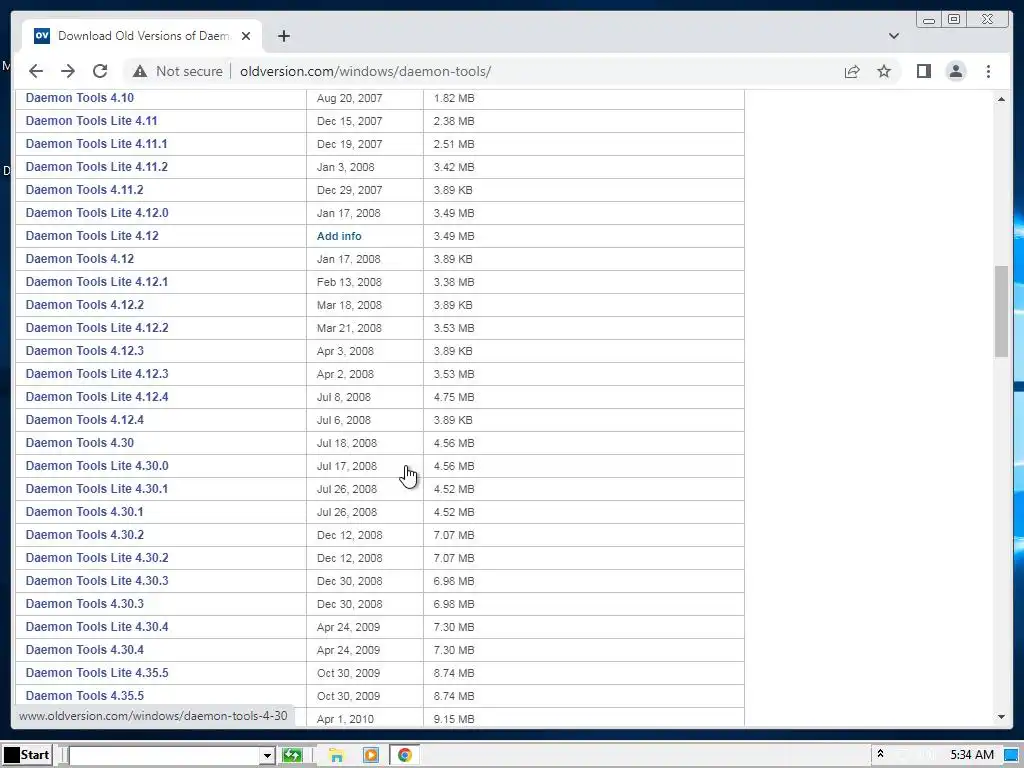The height and width of the screenshot is (768, 1024).
Task: Select the Download Old Versions of Daemon tab
Action: (x=143, y=36)
